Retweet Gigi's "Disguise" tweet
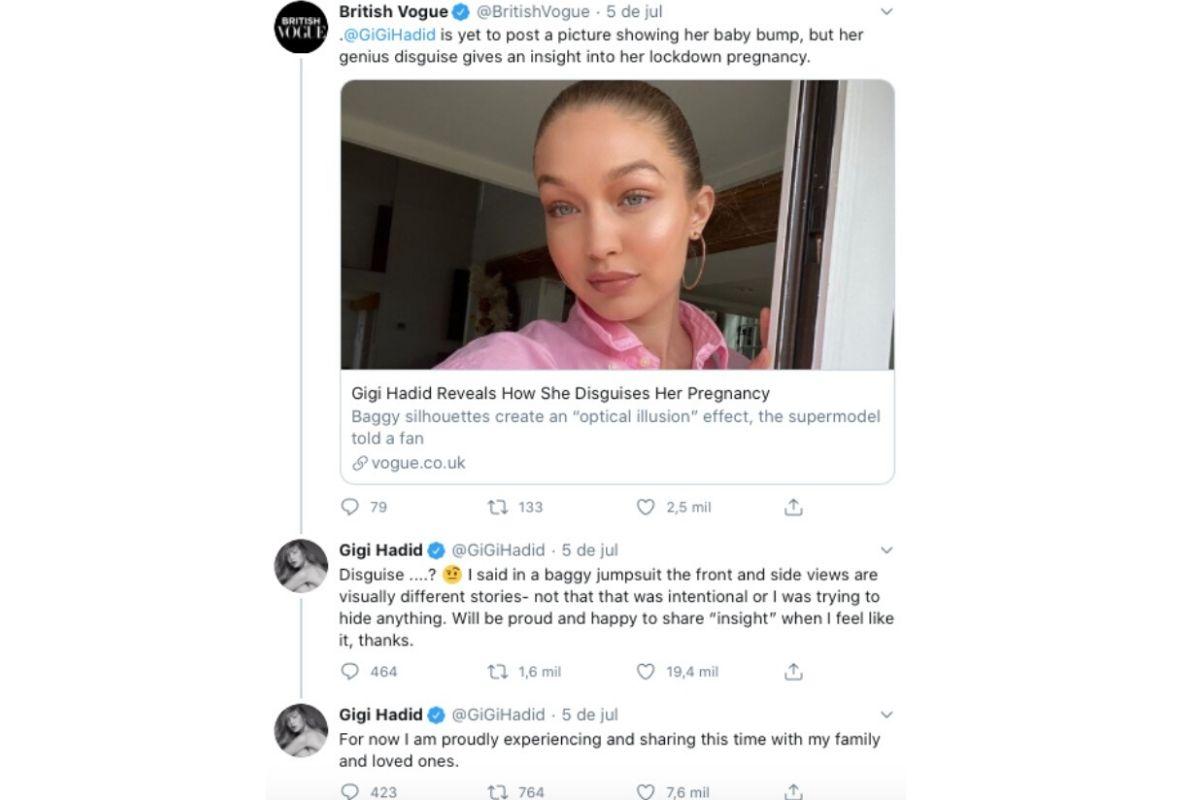 [x=497, y=672]
